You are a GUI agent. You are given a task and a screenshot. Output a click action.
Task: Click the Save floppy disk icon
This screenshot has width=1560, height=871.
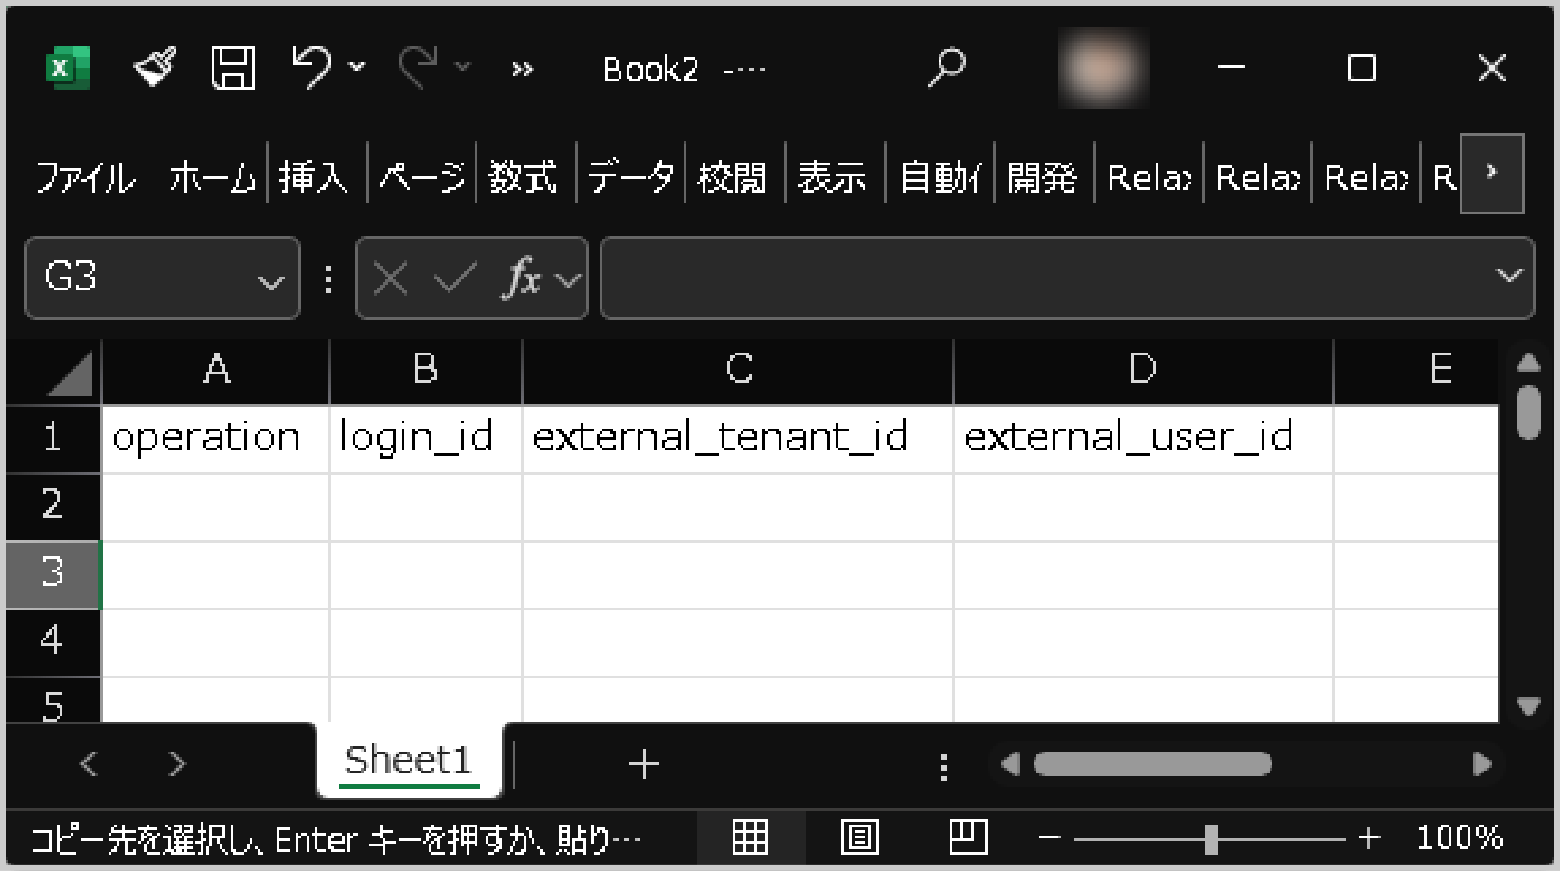233,68
